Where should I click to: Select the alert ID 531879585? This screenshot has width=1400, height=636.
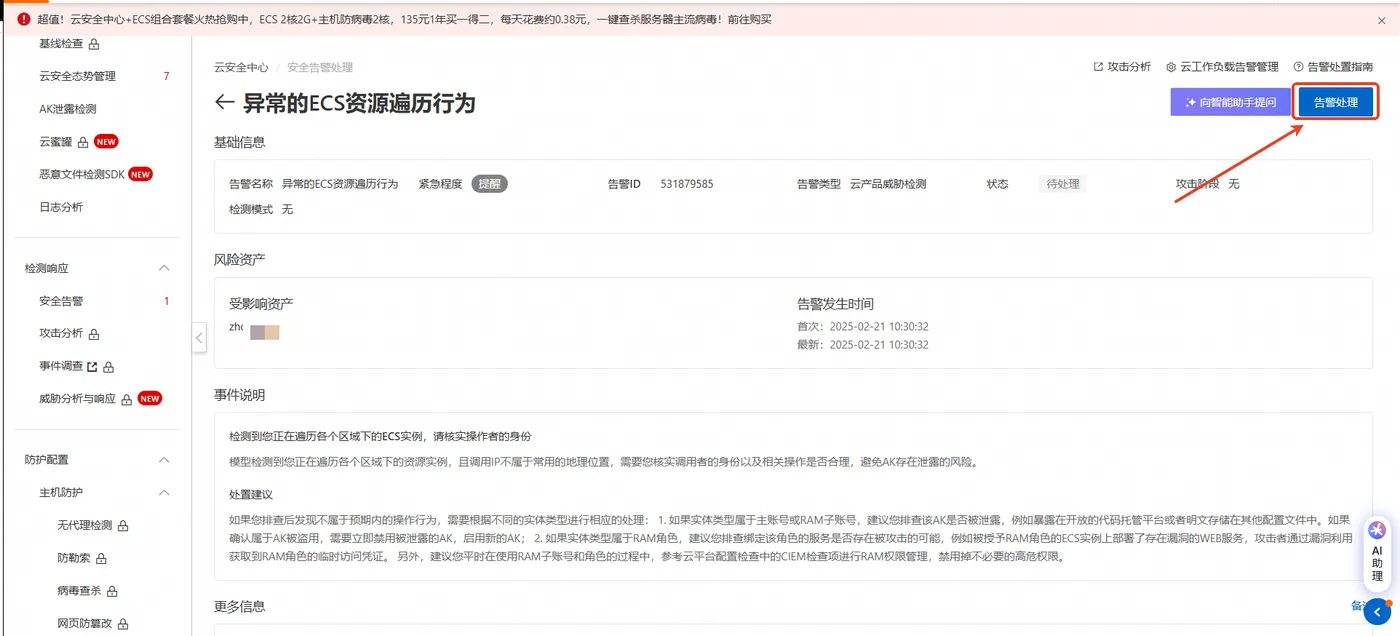click(x=687, y=184)
